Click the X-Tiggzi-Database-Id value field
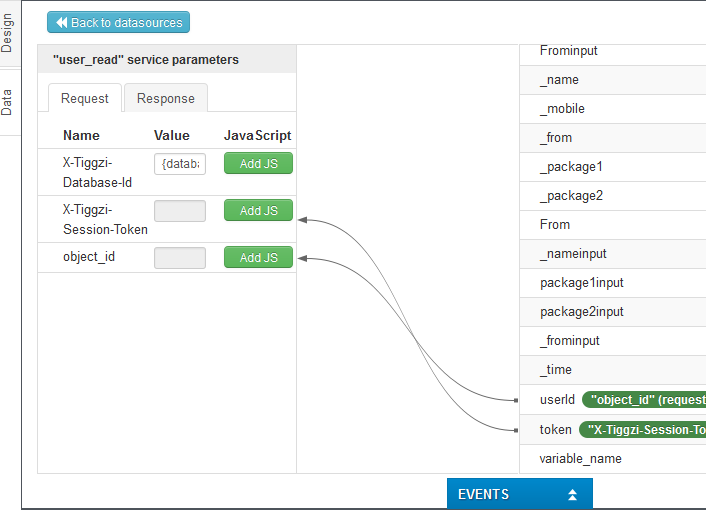This screenshot has height=515, width=706. [180, 164]
